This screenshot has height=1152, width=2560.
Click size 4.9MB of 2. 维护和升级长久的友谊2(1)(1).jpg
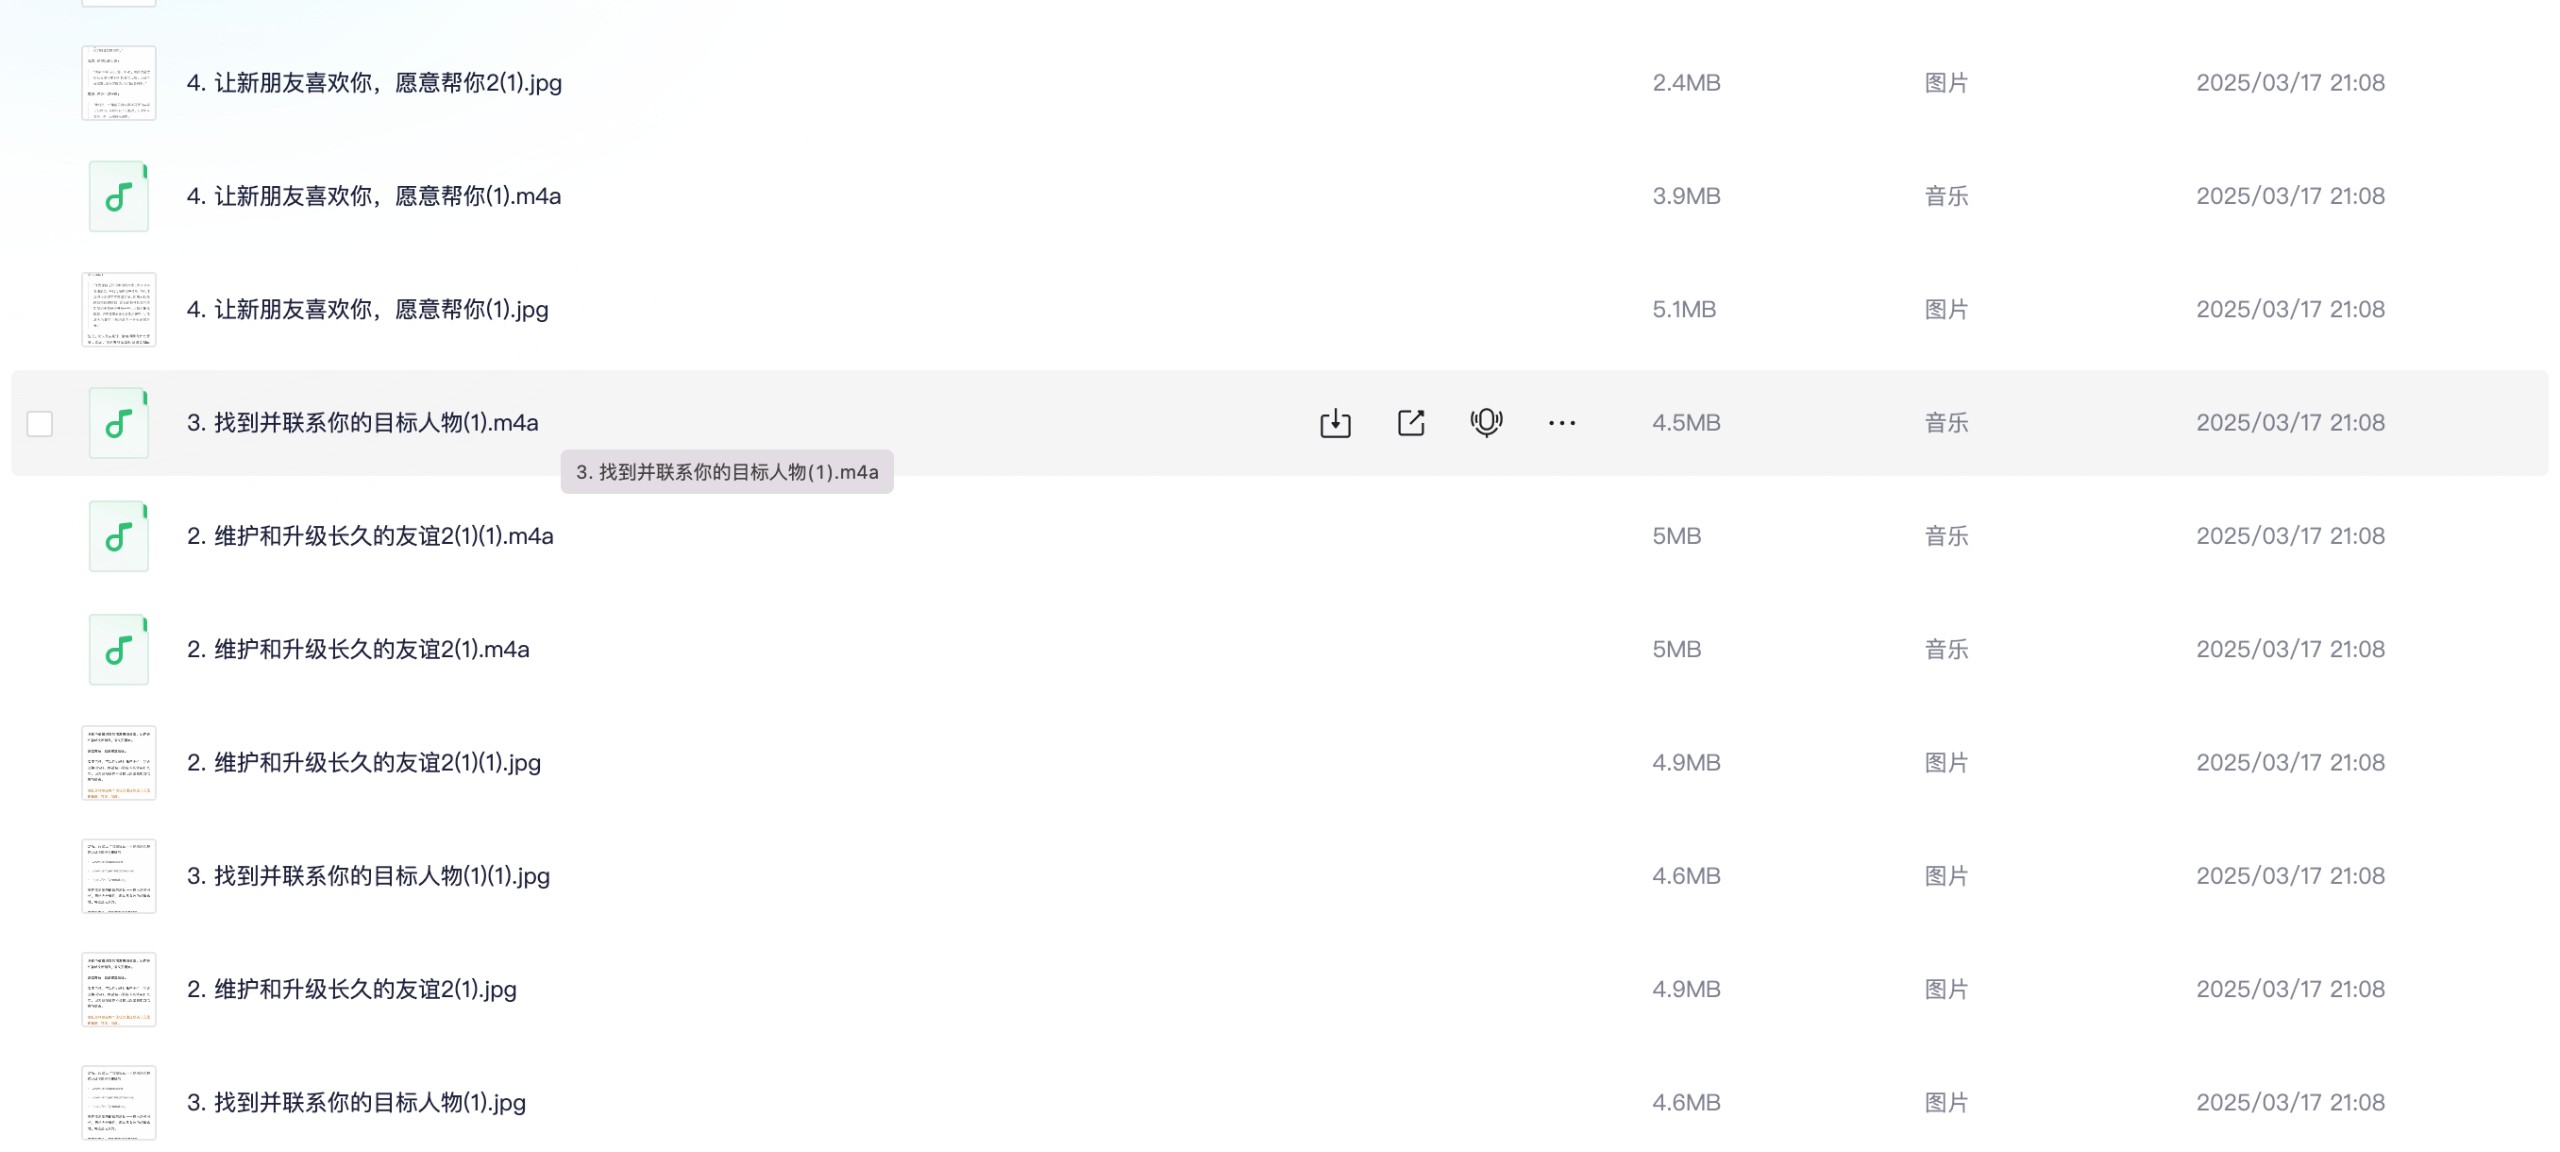coord(1686,763)
